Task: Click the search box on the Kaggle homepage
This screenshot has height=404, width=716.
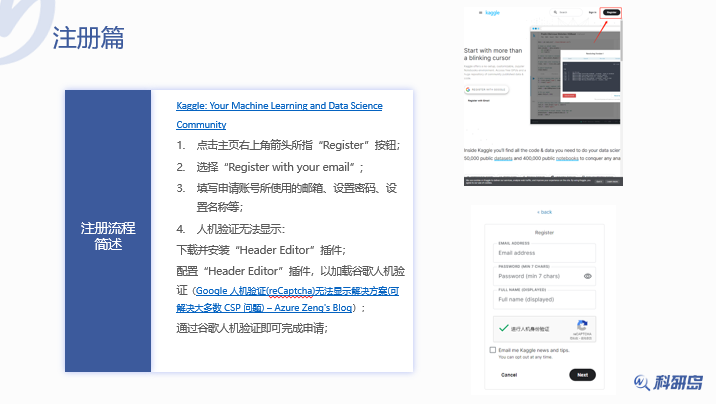Action: click(567, 12)
